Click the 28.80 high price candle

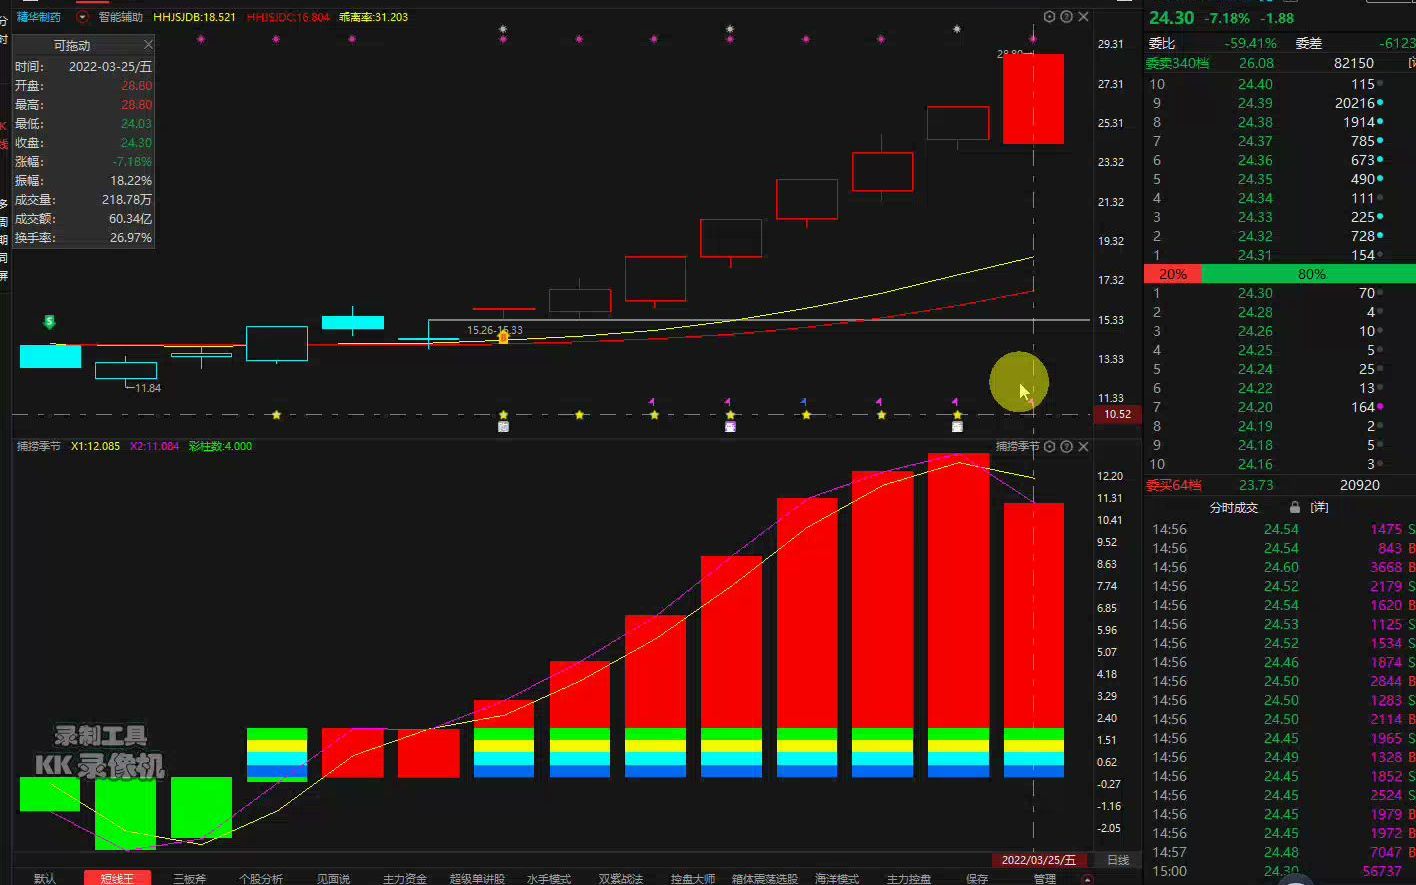[x=1033, y=99]
